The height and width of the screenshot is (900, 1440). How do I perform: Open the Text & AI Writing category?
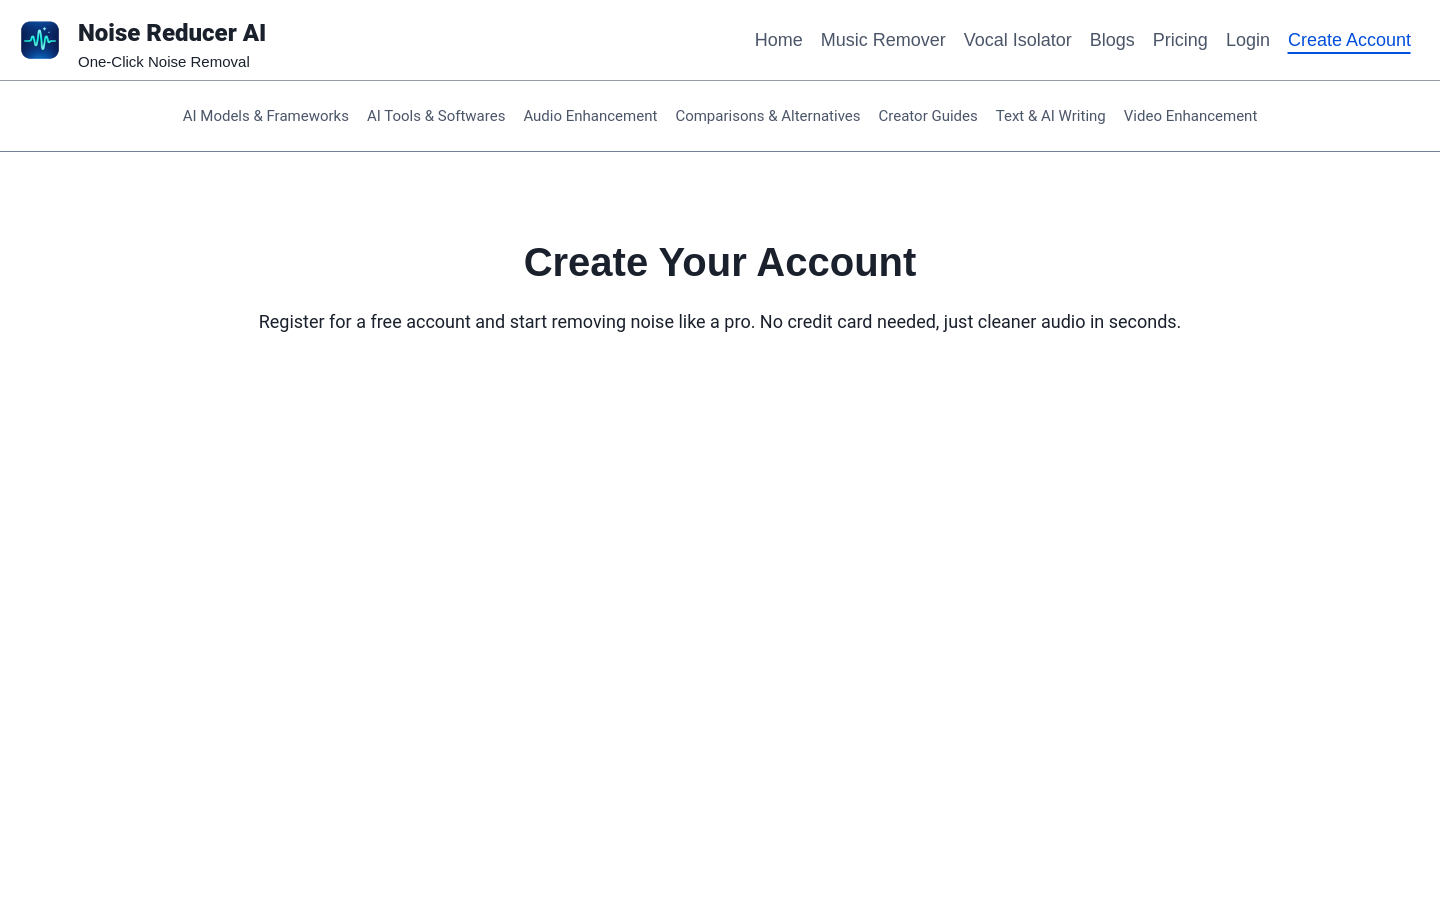click(x=1050, y=116)
